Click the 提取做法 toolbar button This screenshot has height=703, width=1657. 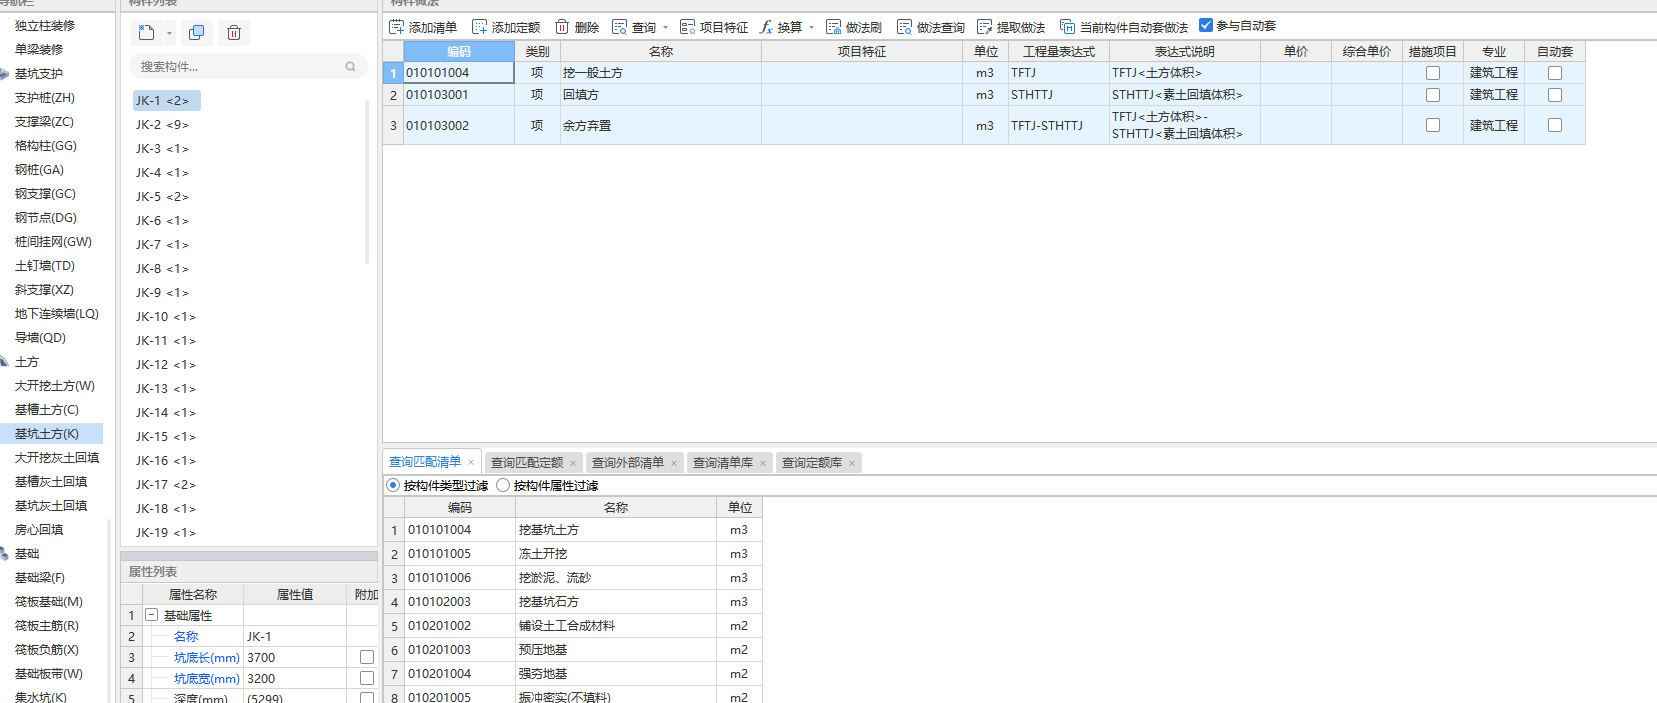pos(1011,27)
